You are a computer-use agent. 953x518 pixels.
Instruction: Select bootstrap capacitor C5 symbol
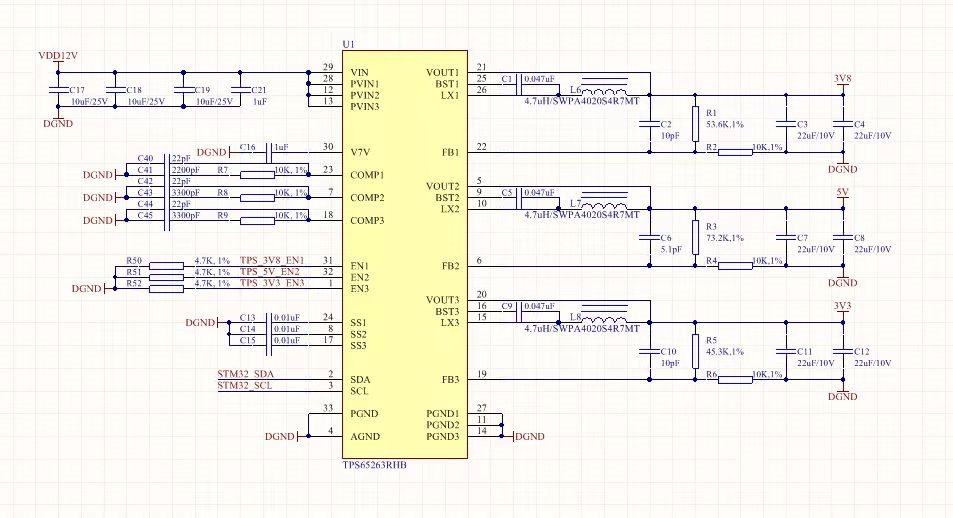[519, 198]
